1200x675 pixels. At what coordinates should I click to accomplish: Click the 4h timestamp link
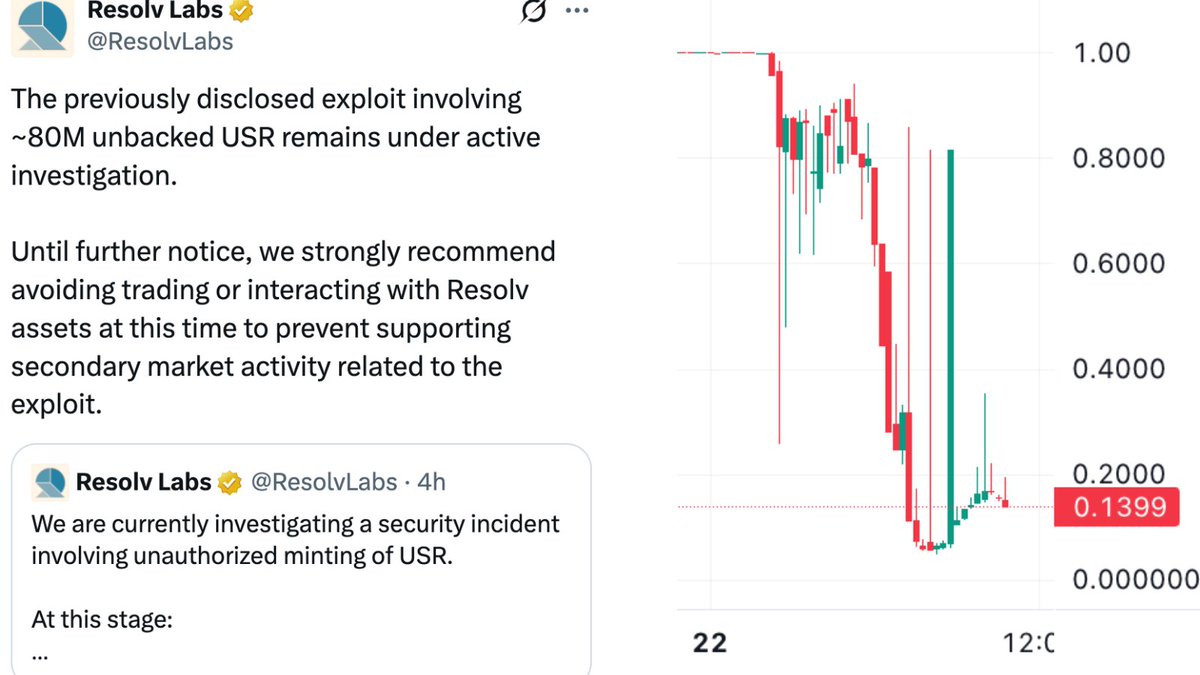click(x=432, y=481)
